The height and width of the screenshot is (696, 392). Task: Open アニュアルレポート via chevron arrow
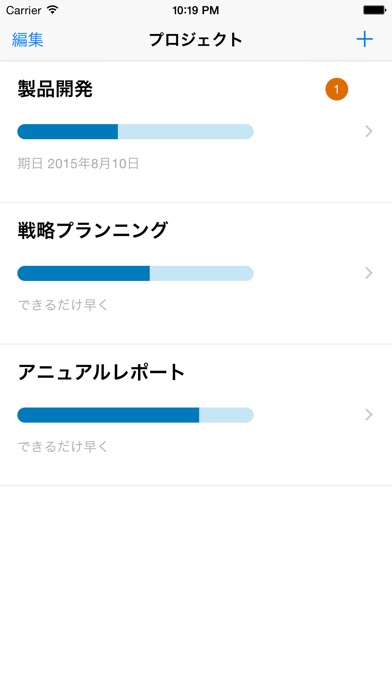point(368,415)
